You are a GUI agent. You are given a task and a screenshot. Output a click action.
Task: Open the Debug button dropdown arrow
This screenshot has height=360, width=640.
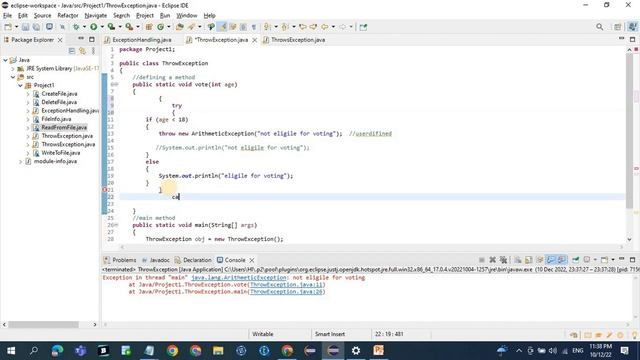(x=84, y=27)
